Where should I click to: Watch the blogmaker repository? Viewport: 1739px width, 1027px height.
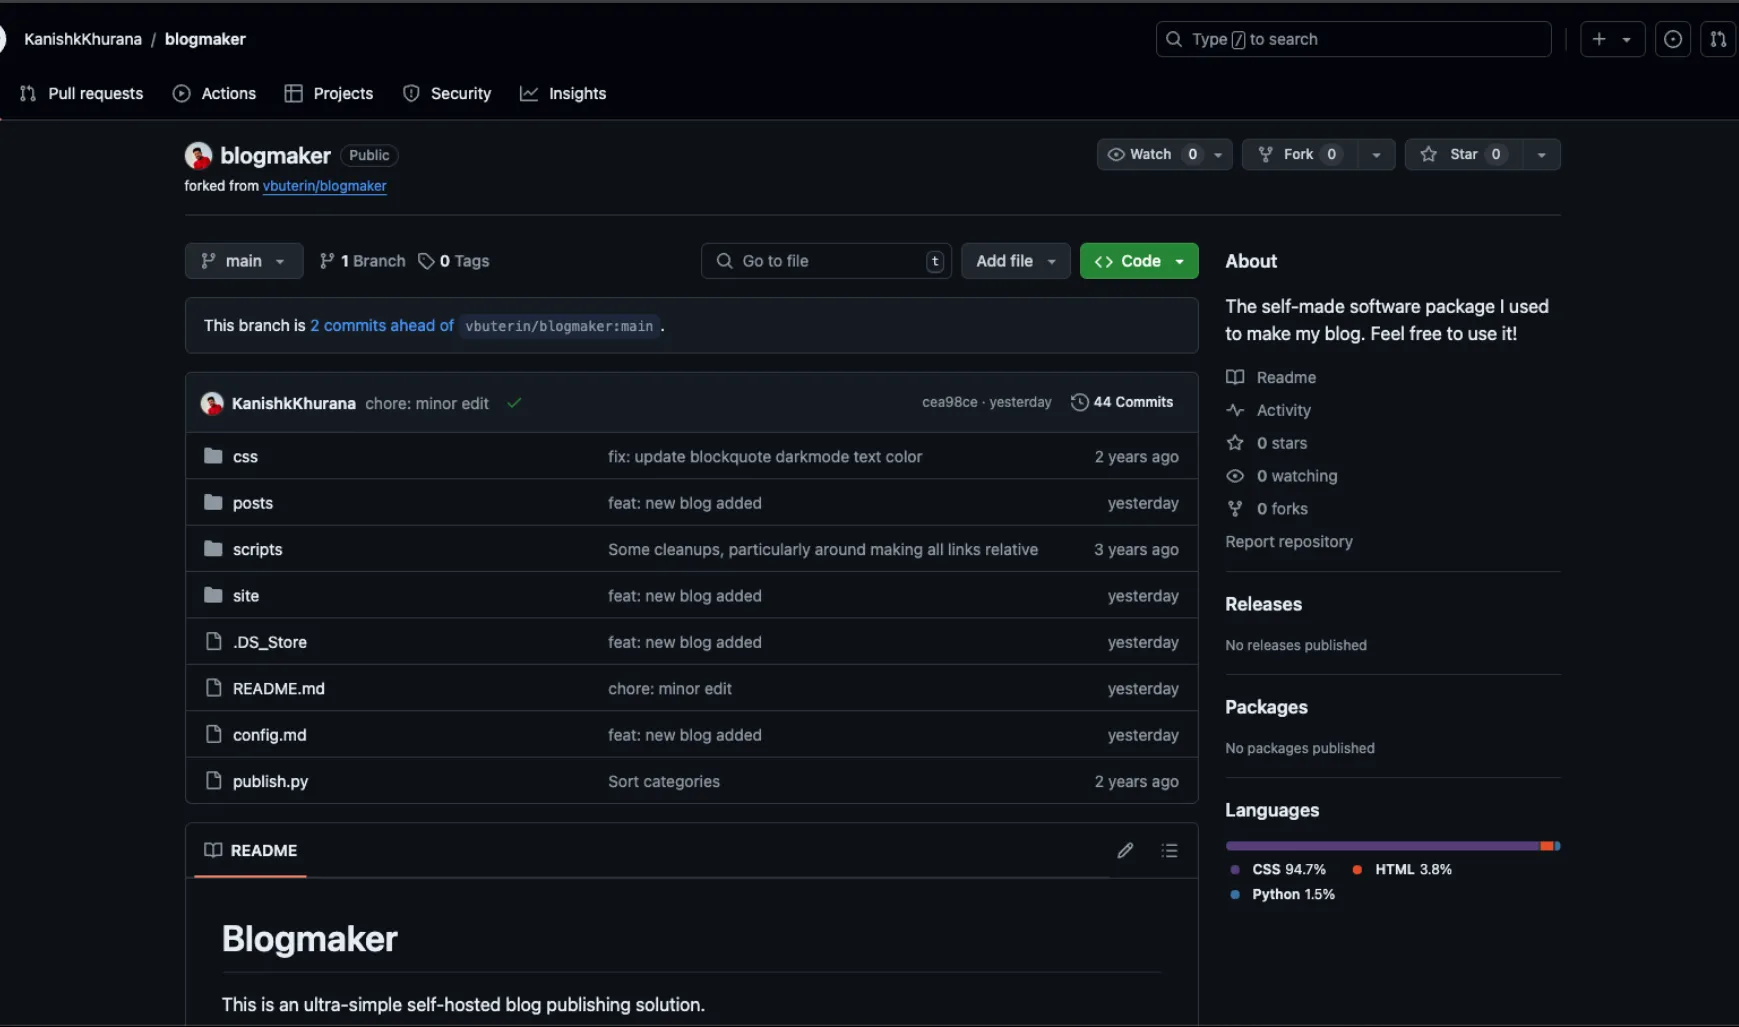tap(1150, 154)
